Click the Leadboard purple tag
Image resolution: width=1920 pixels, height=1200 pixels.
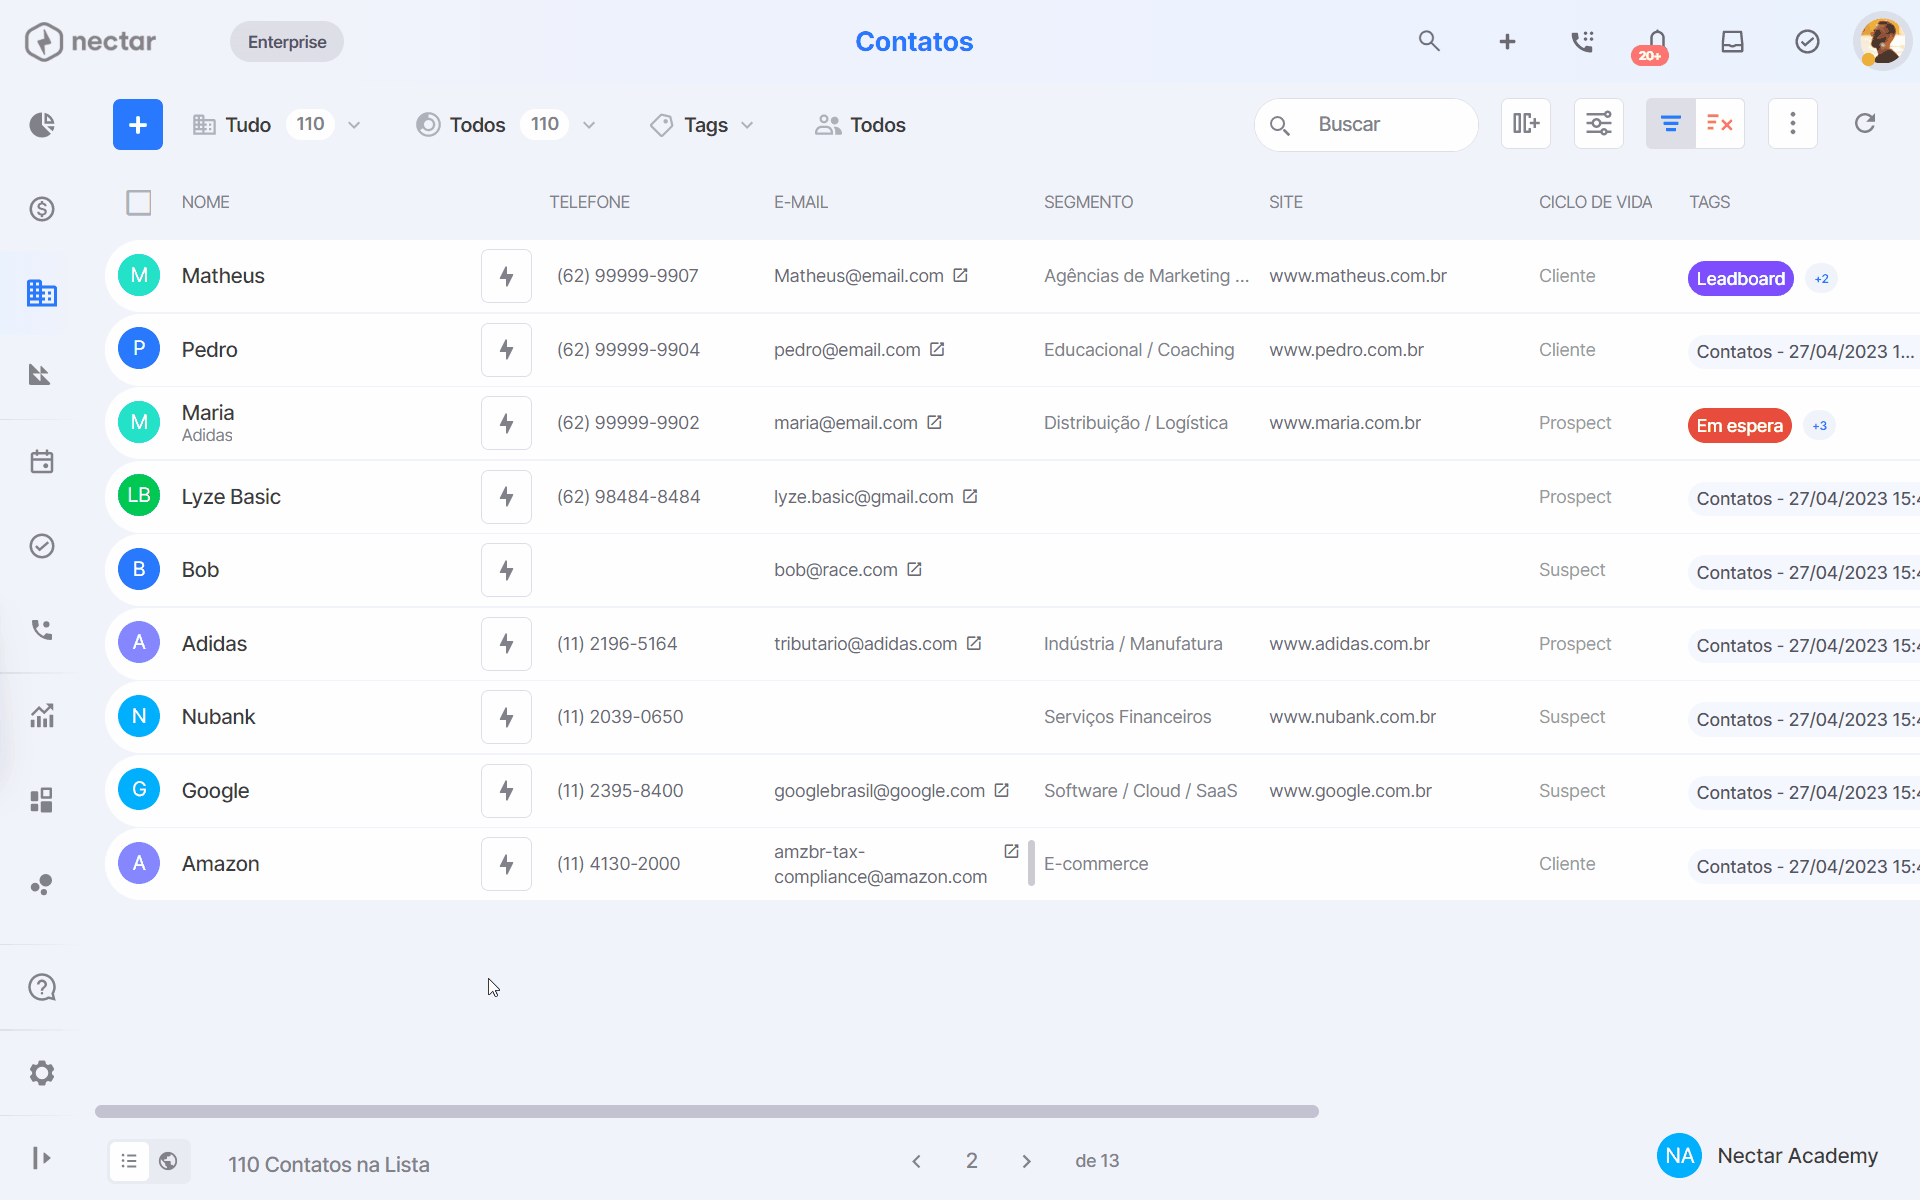tap(1740, 279)
